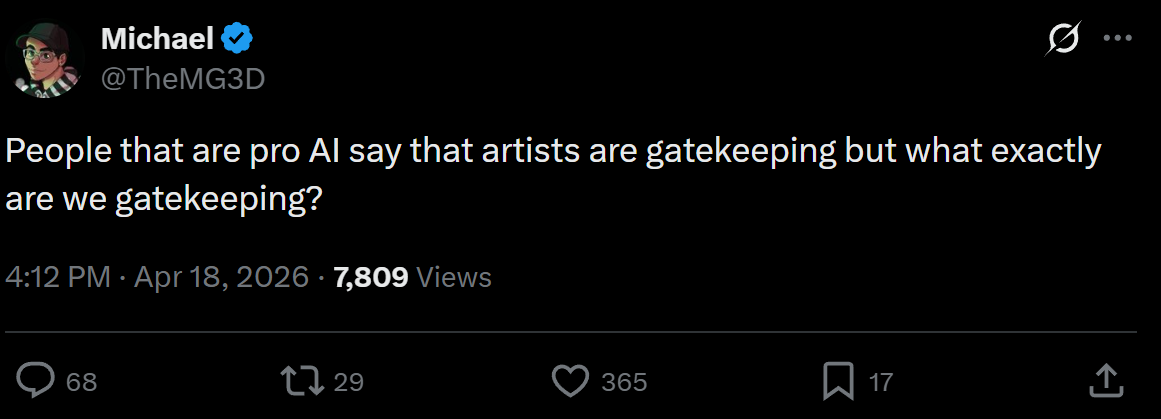Click the 17 bookmarks count
Image resolution: width=1161 pixels, height=419 pixels.
(880, 381)
